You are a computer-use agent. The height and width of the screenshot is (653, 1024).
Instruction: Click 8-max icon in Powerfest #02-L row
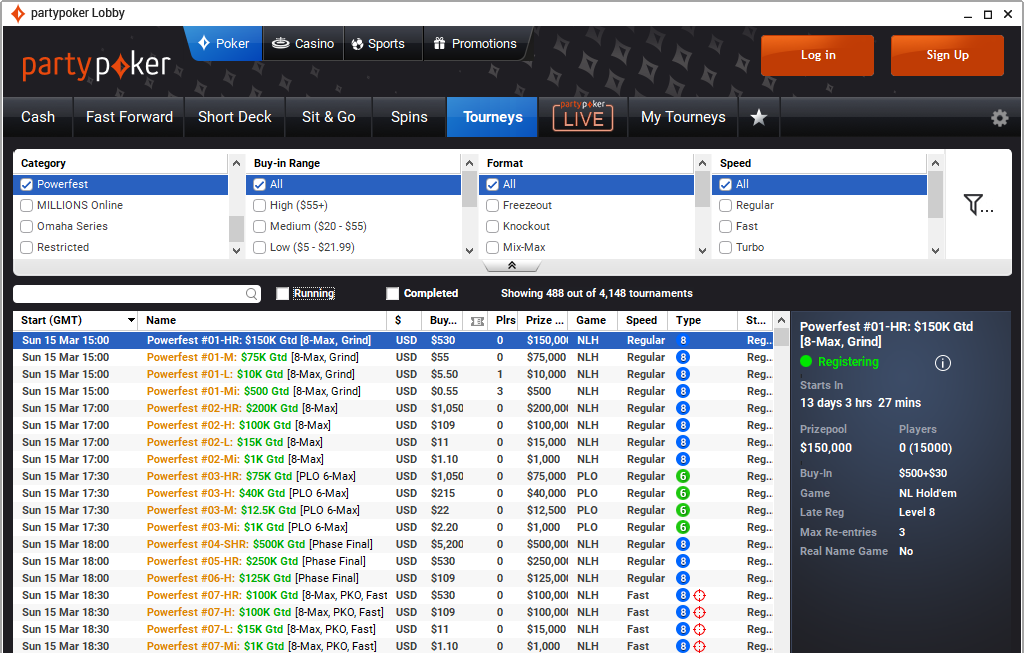(x=682, y=442)
